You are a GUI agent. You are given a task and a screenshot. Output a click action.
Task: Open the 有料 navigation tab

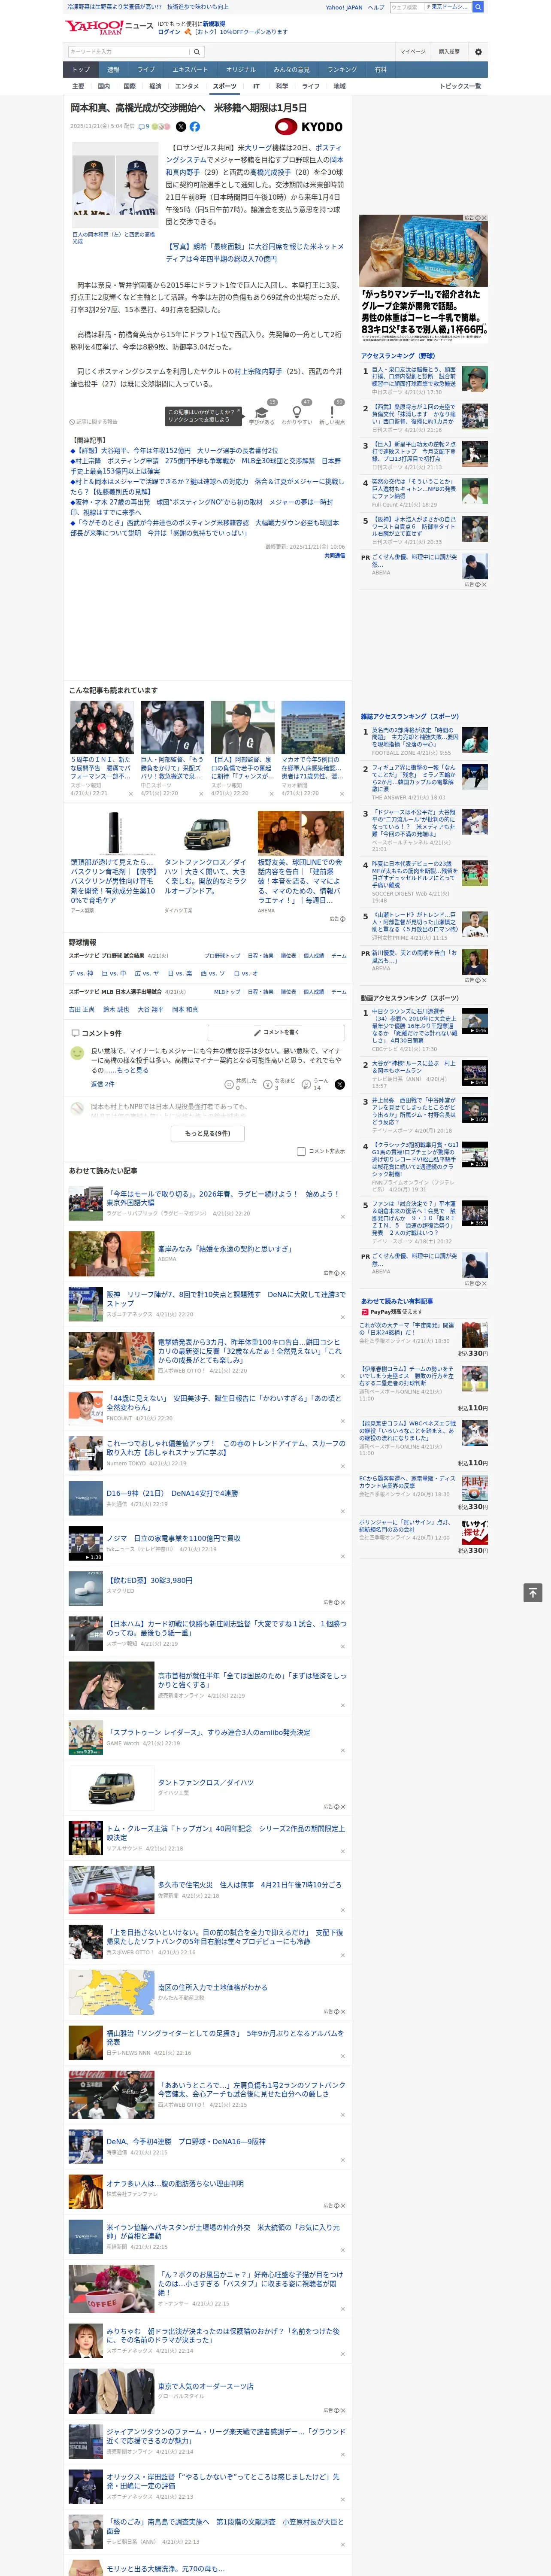(x=381, y=70)
